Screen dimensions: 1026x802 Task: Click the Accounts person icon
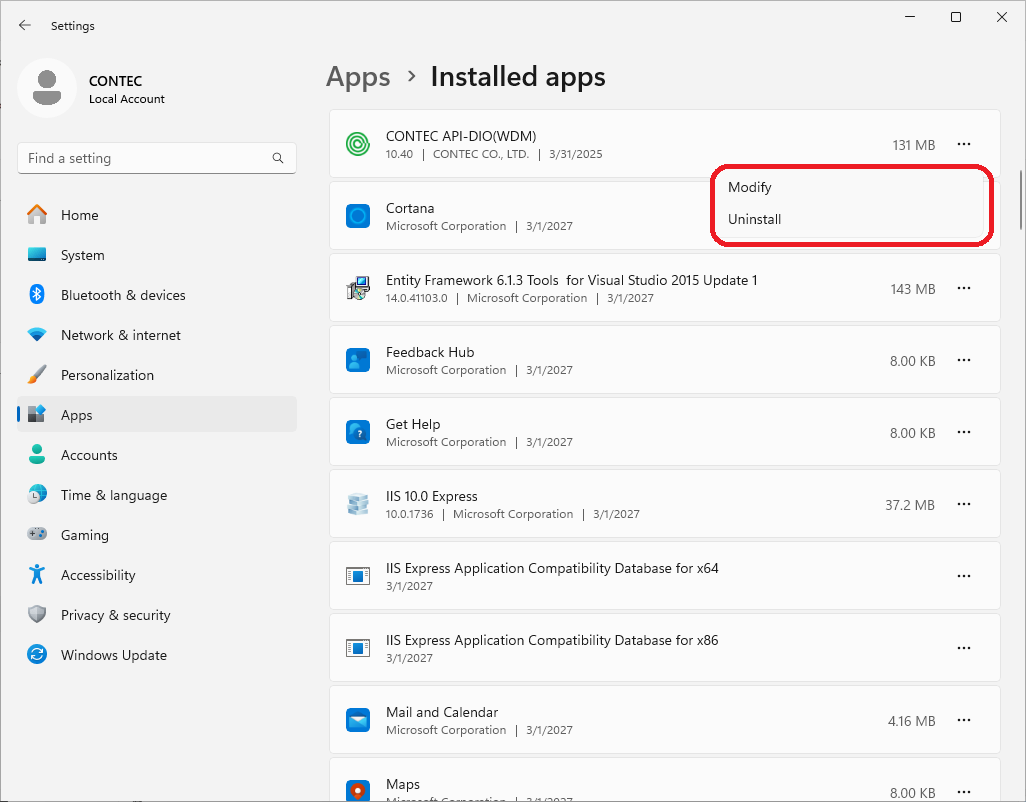pyautogui.click(x=37, y=455)
